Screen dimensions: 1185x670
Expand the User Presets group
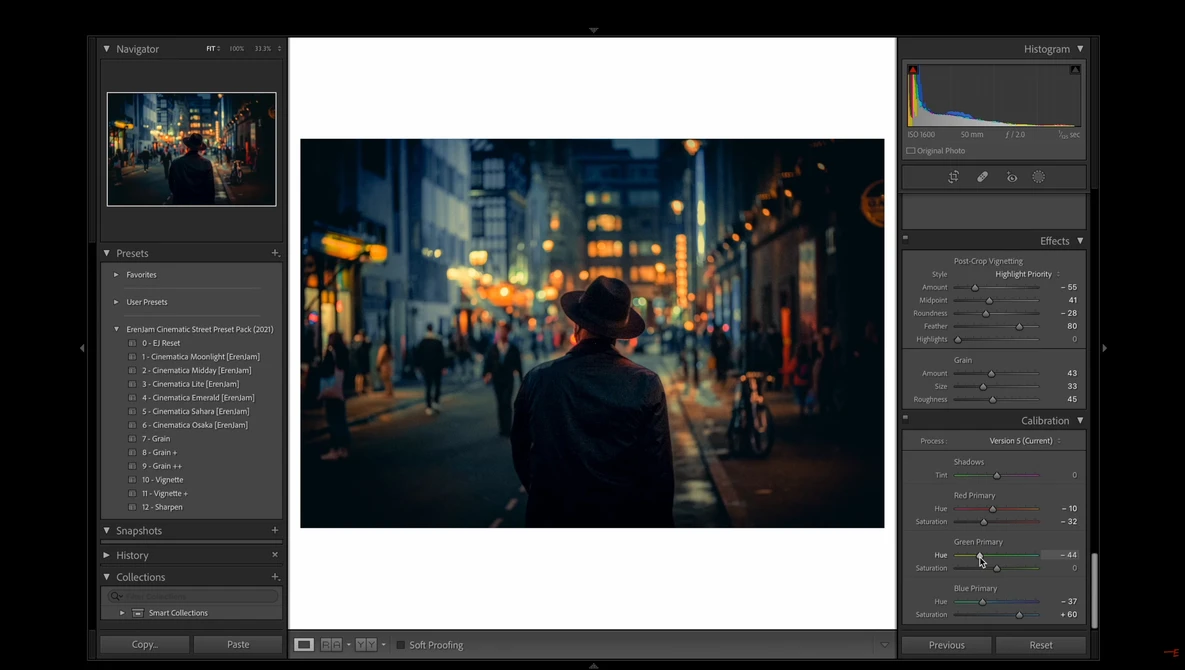point(116,302)
